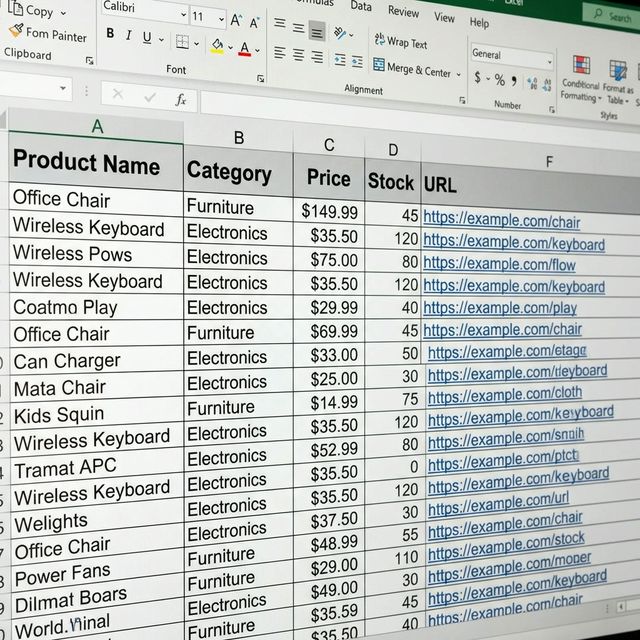Apply the yellow Fill Color
This screenshot has height=640, width=640.
click(218, 46)
